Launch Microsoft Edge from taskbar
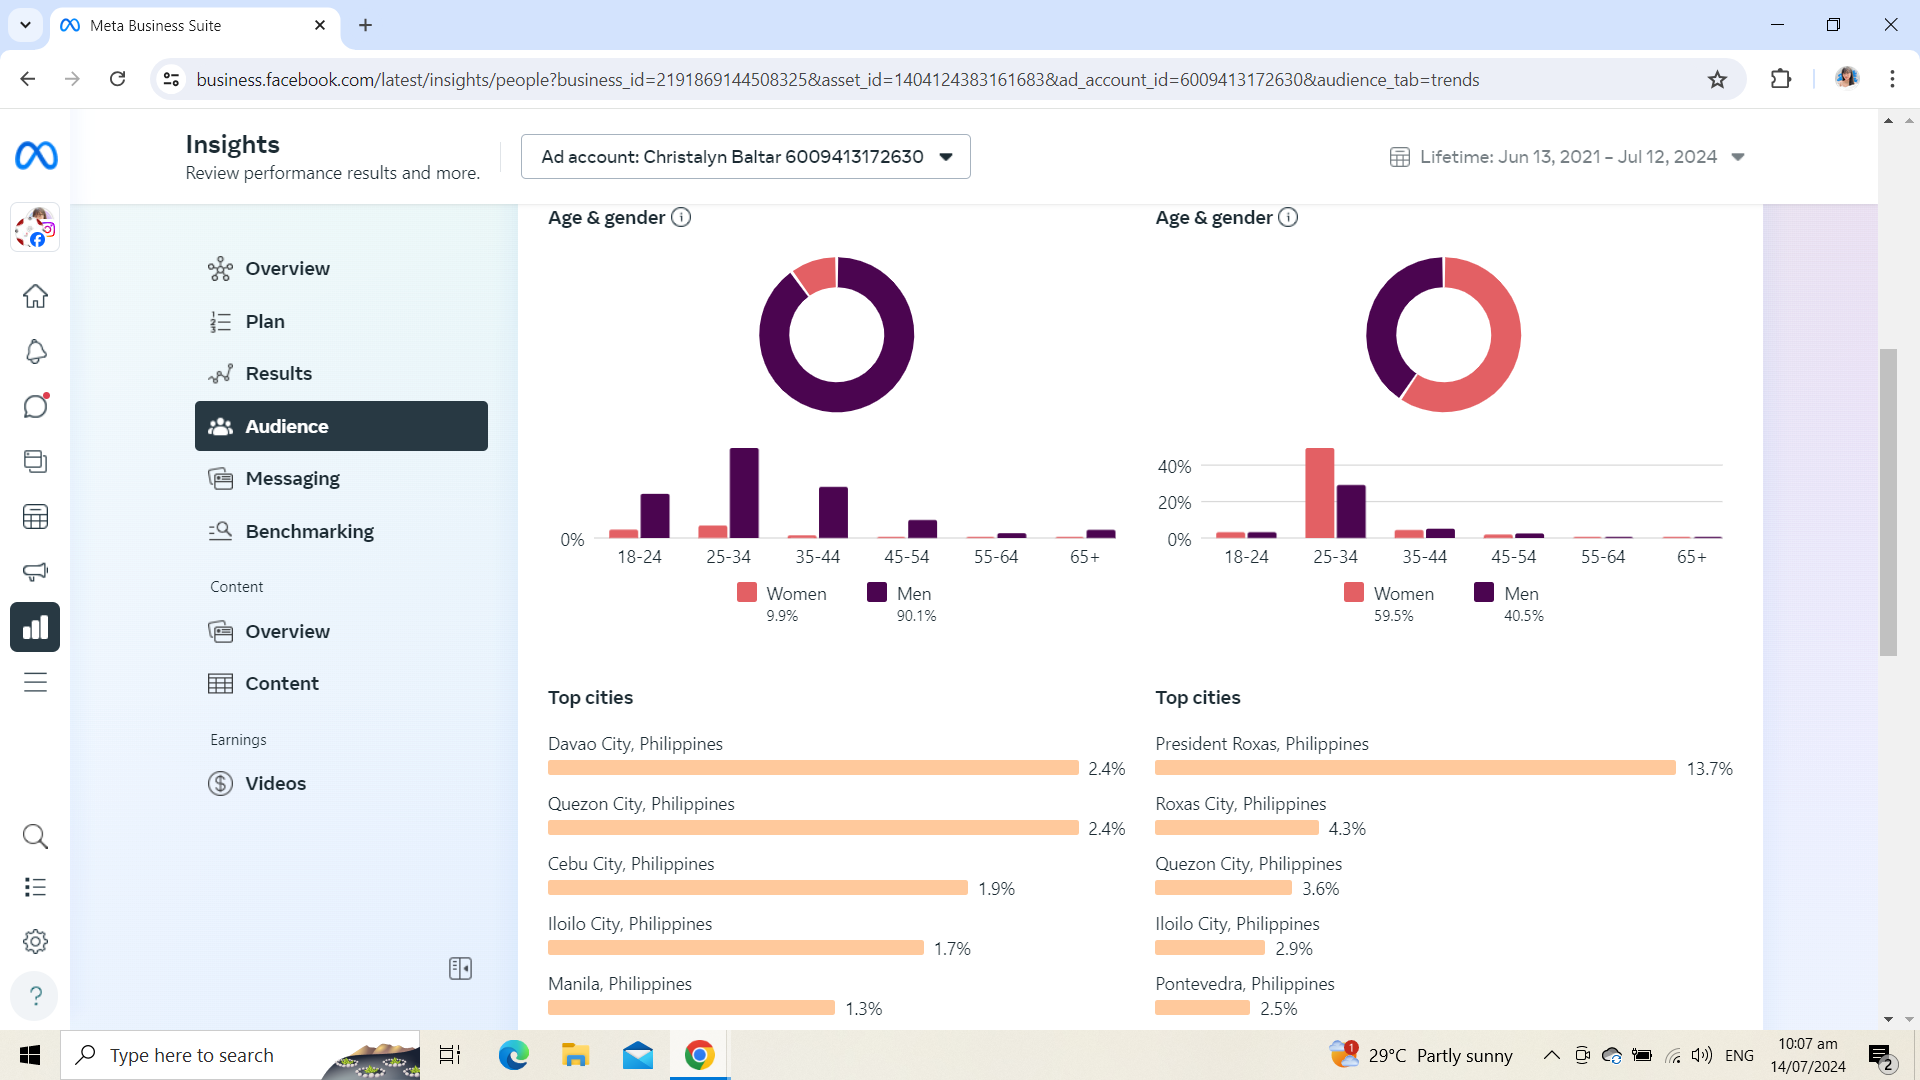 [x=513, y=1055]
